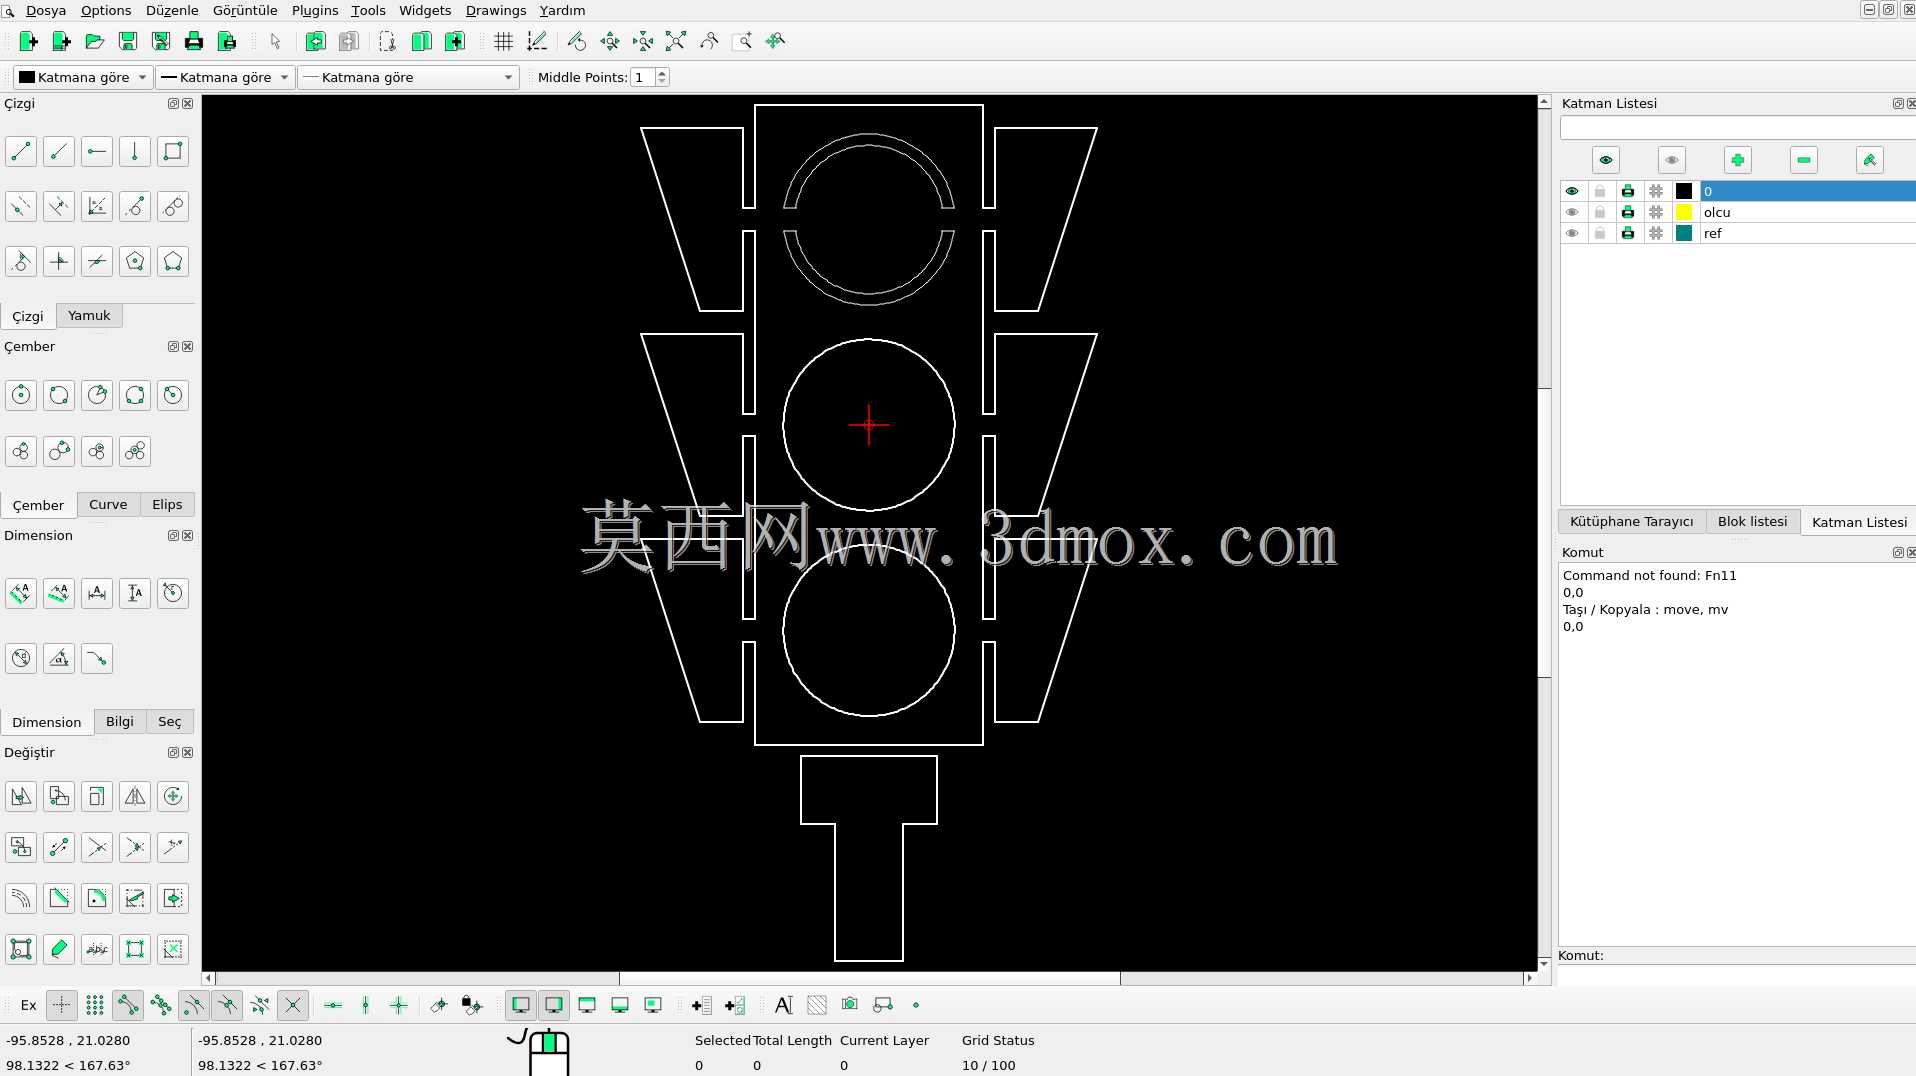Viewport: 1916px width, 1076px height.
Task: Float the Değiştir dock panel
Action: (173, 753)
